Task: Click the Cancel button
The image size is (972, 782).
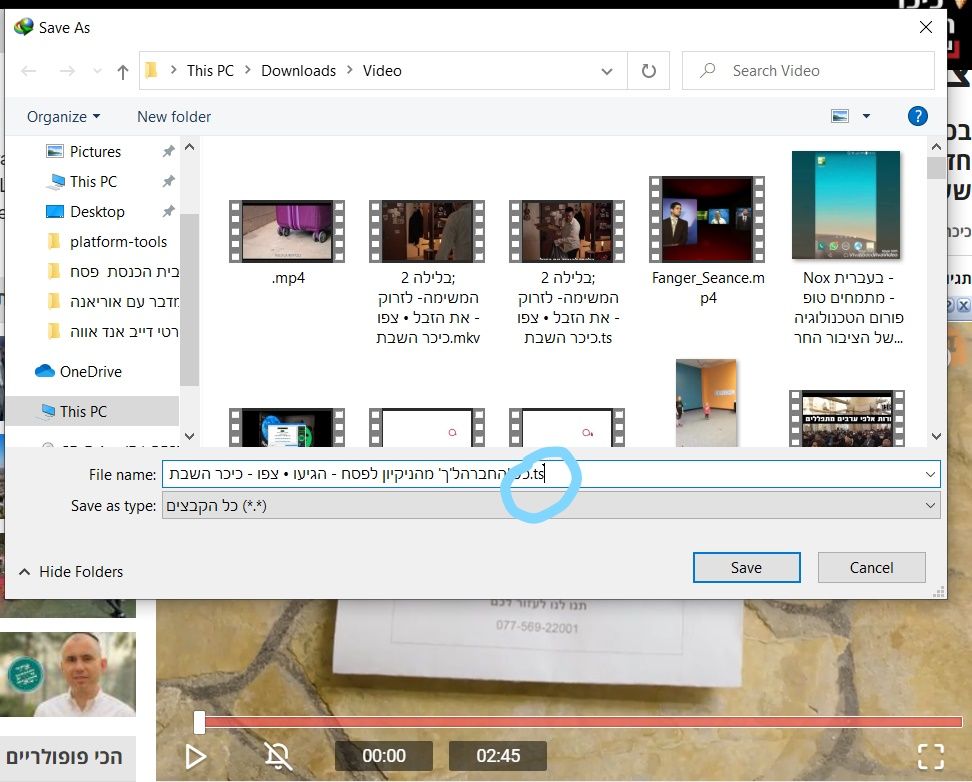Action: (872, 567)
